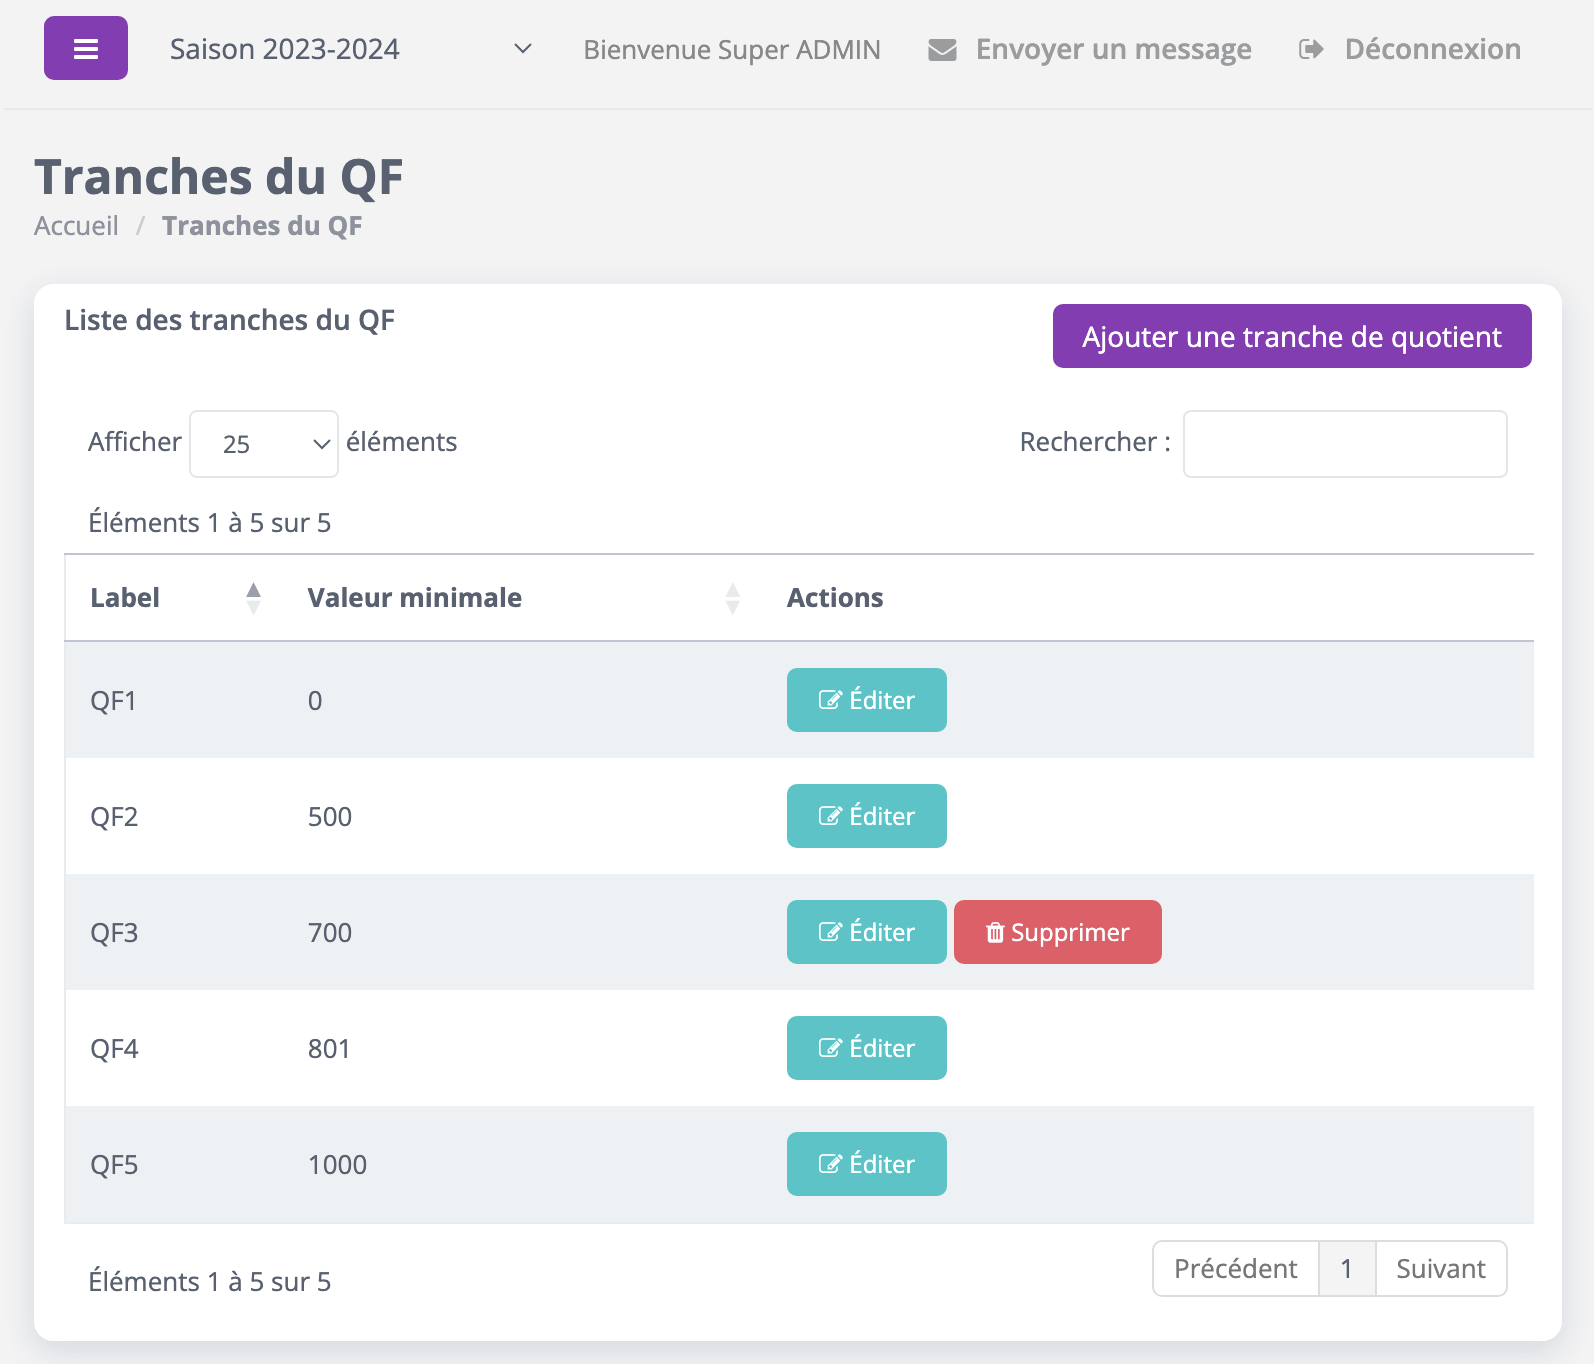
Task: Focus the Rechercher search field
Action: coord(1344,444)
